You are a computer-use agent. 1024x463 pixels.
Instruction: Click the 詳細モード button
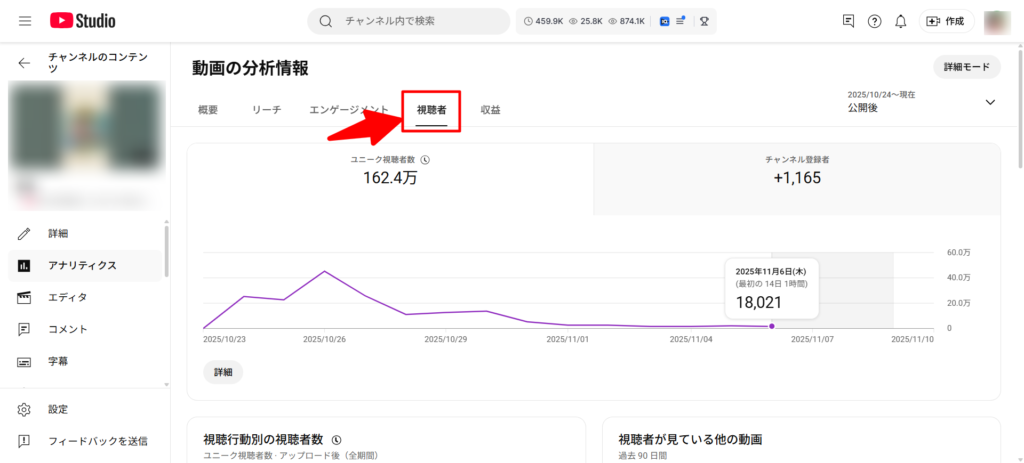pos(966,67)
